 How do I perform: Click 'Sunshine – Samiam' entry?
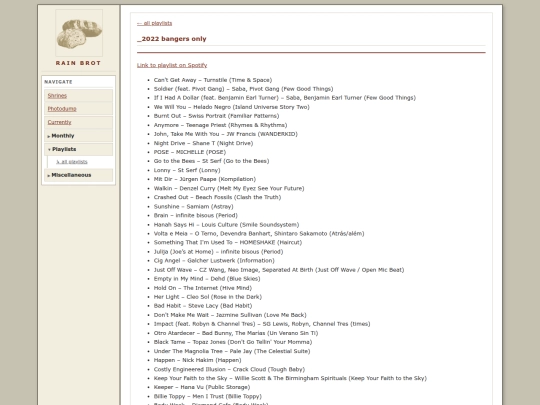tap(194, 207)
